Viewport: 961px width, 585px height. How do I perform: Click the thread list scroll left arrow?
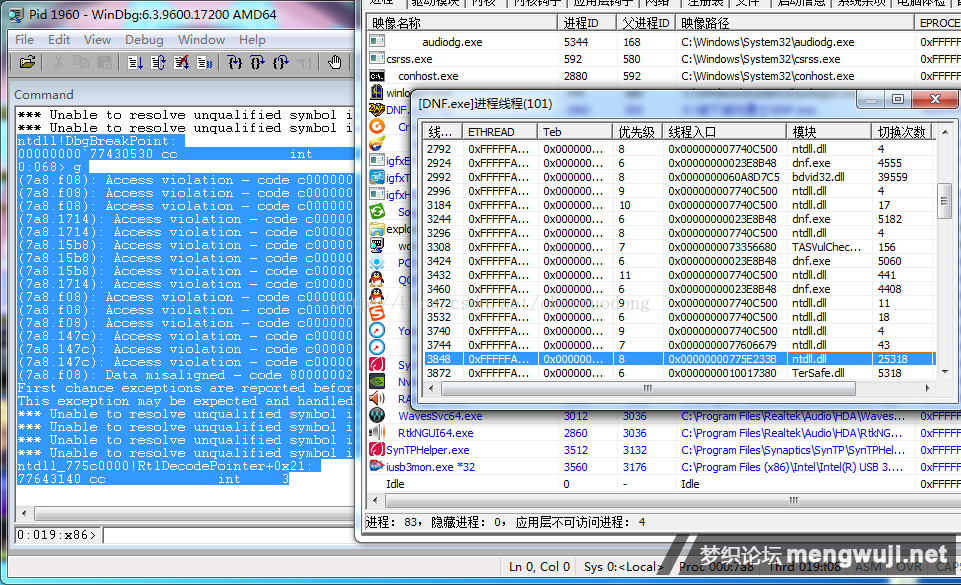coord(431,388)
